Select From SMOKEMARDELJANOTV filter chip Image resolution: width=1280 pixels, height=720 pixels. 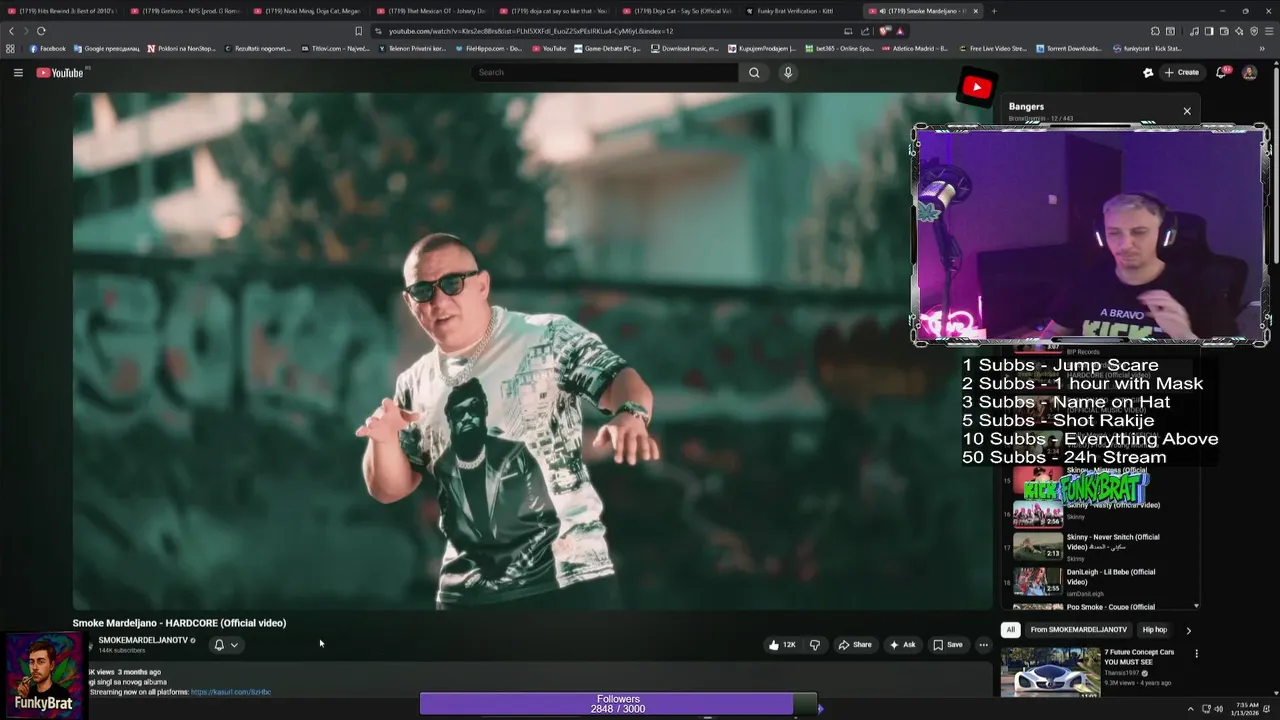[x=1079, y=630]
